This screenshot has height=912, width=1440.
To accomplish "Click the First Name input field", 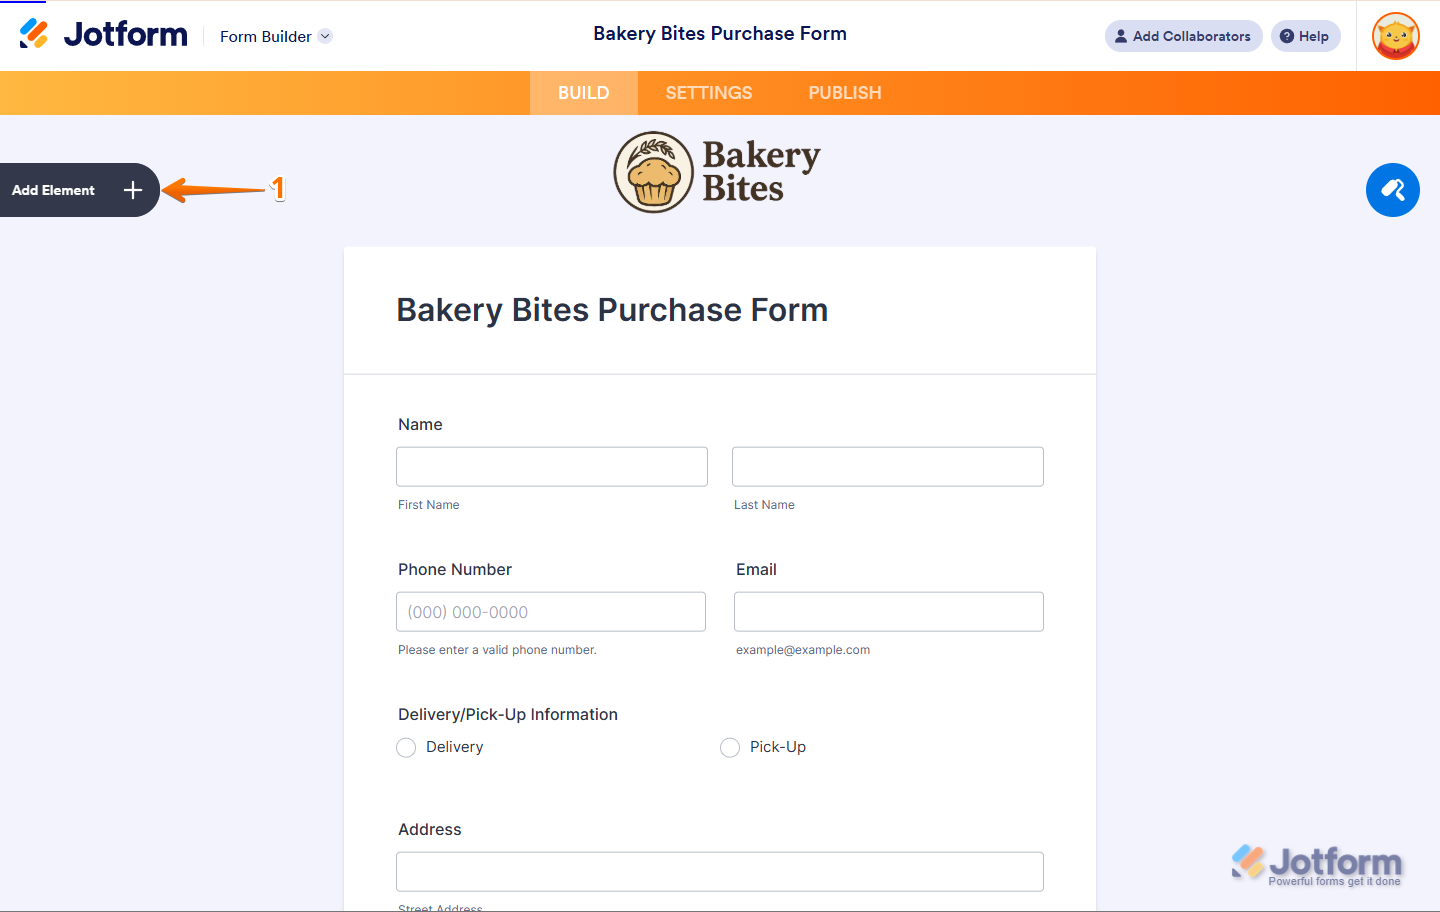I will (x=552, y=467).
